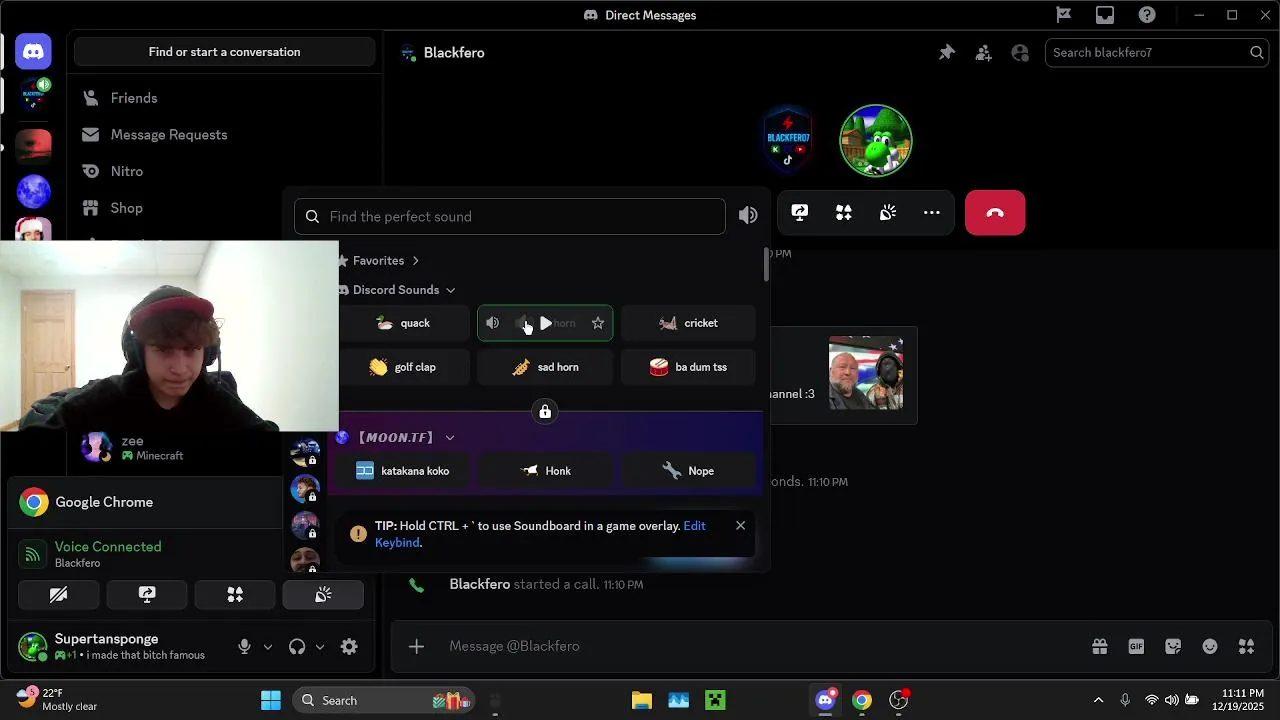Preview sound with speaker icon on hovered tile
1280x720 pixels.
pos(492,323)
